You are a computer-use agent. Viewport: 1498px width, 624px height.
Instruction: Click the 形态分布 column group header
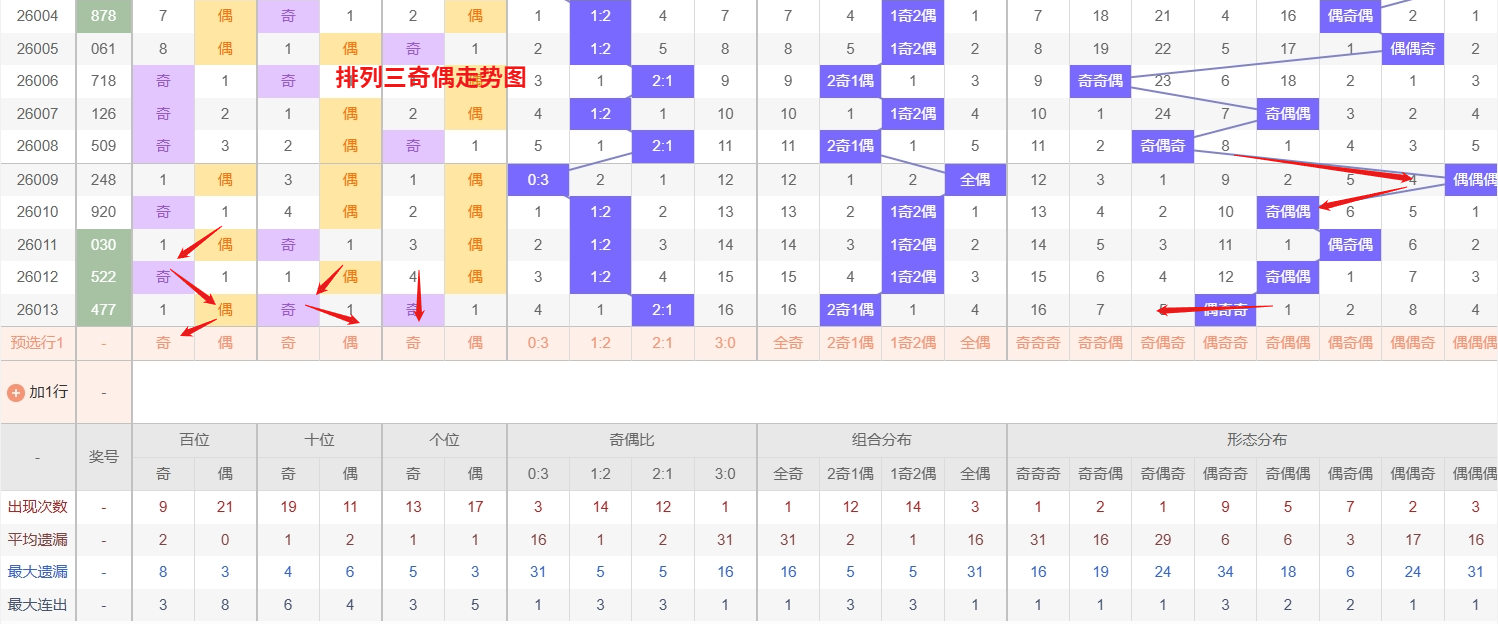(x=1256, y=440)
